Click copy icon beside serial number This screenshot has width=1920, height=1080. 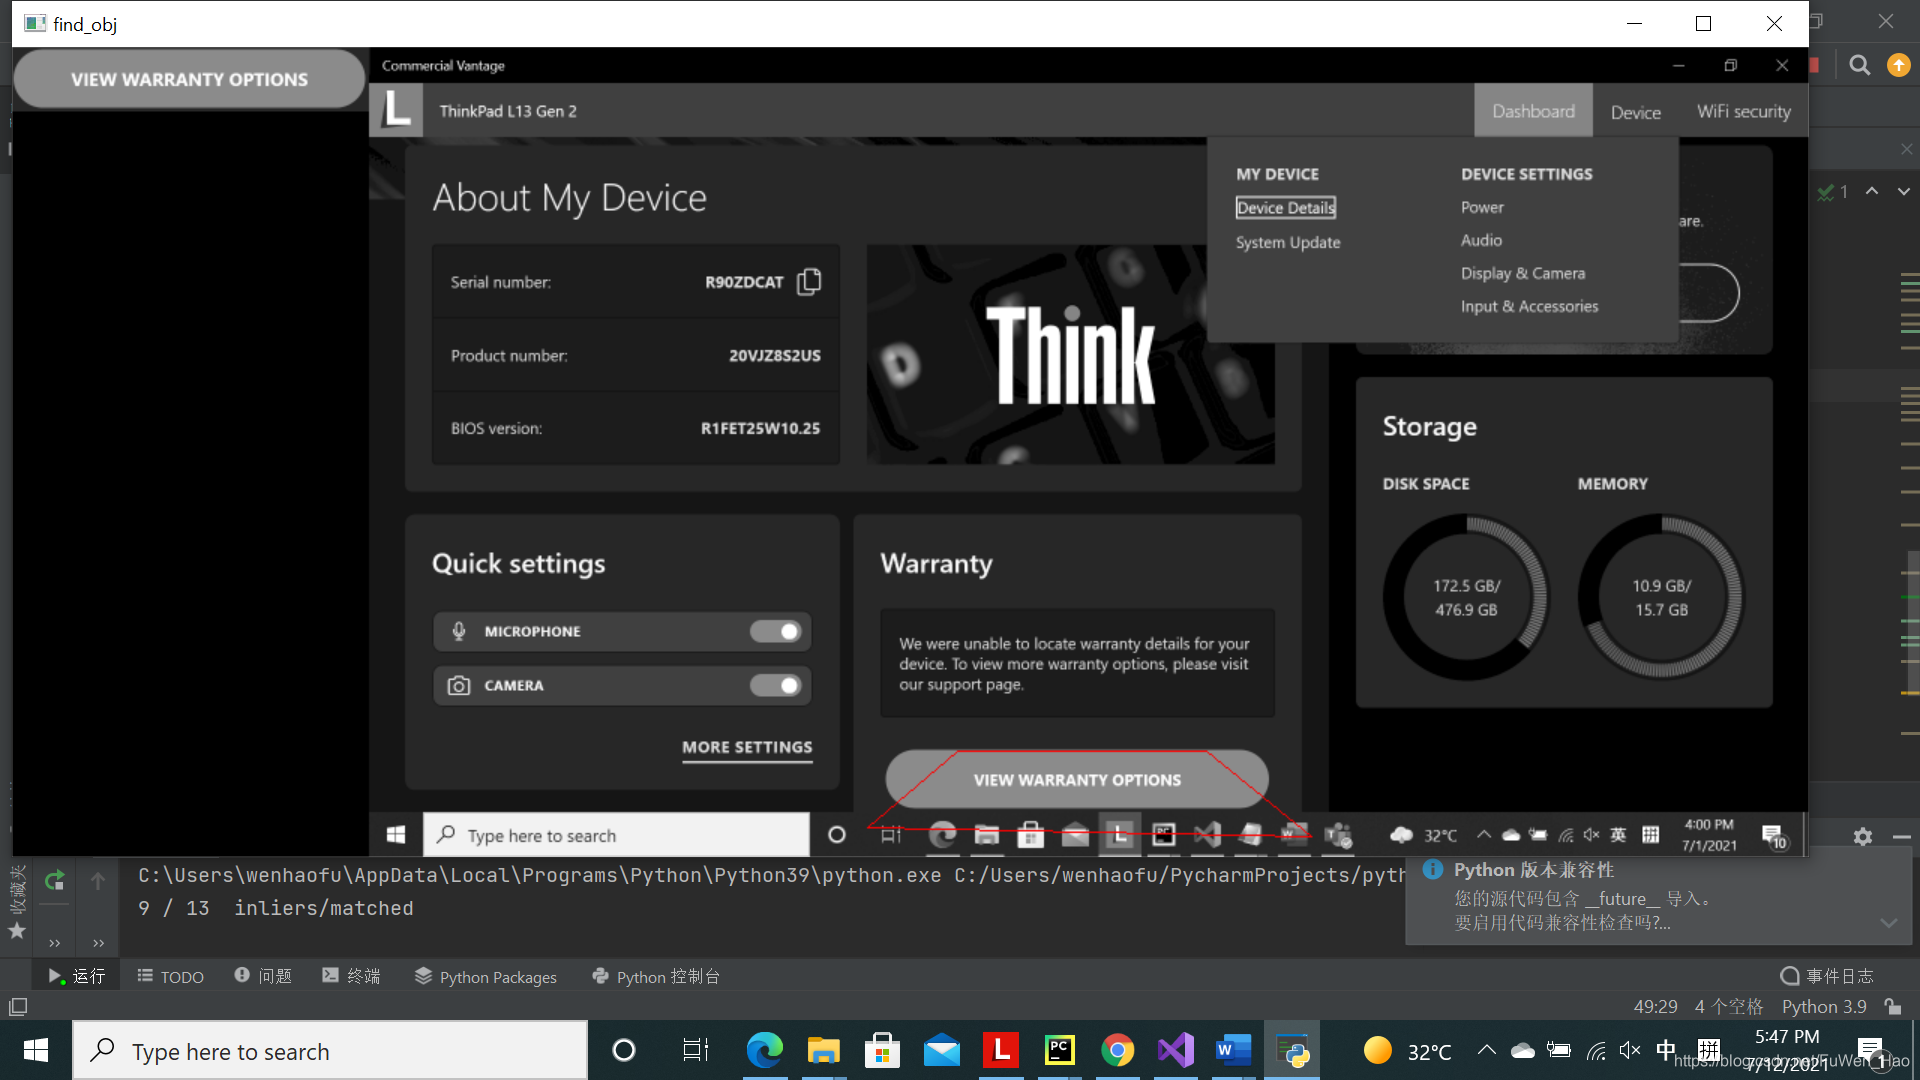tap(809, 282)
